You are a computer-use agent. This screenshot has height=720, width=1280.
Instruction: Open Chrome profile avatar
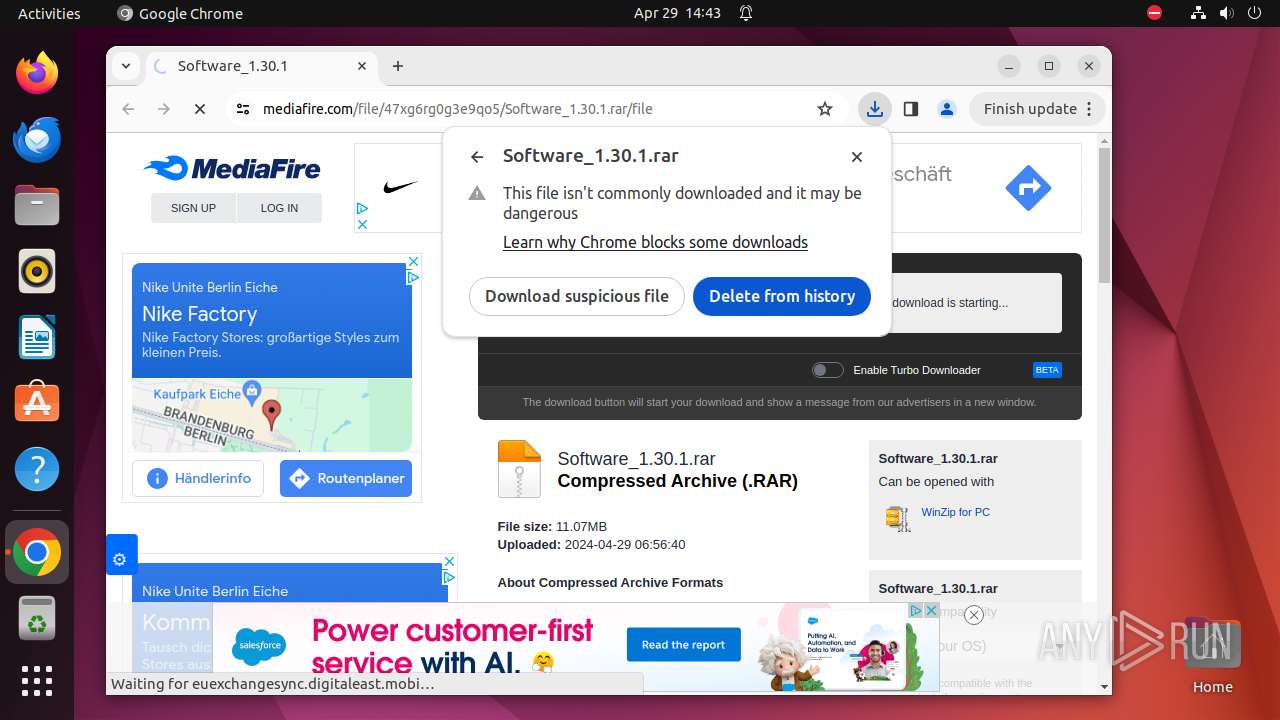947,109
